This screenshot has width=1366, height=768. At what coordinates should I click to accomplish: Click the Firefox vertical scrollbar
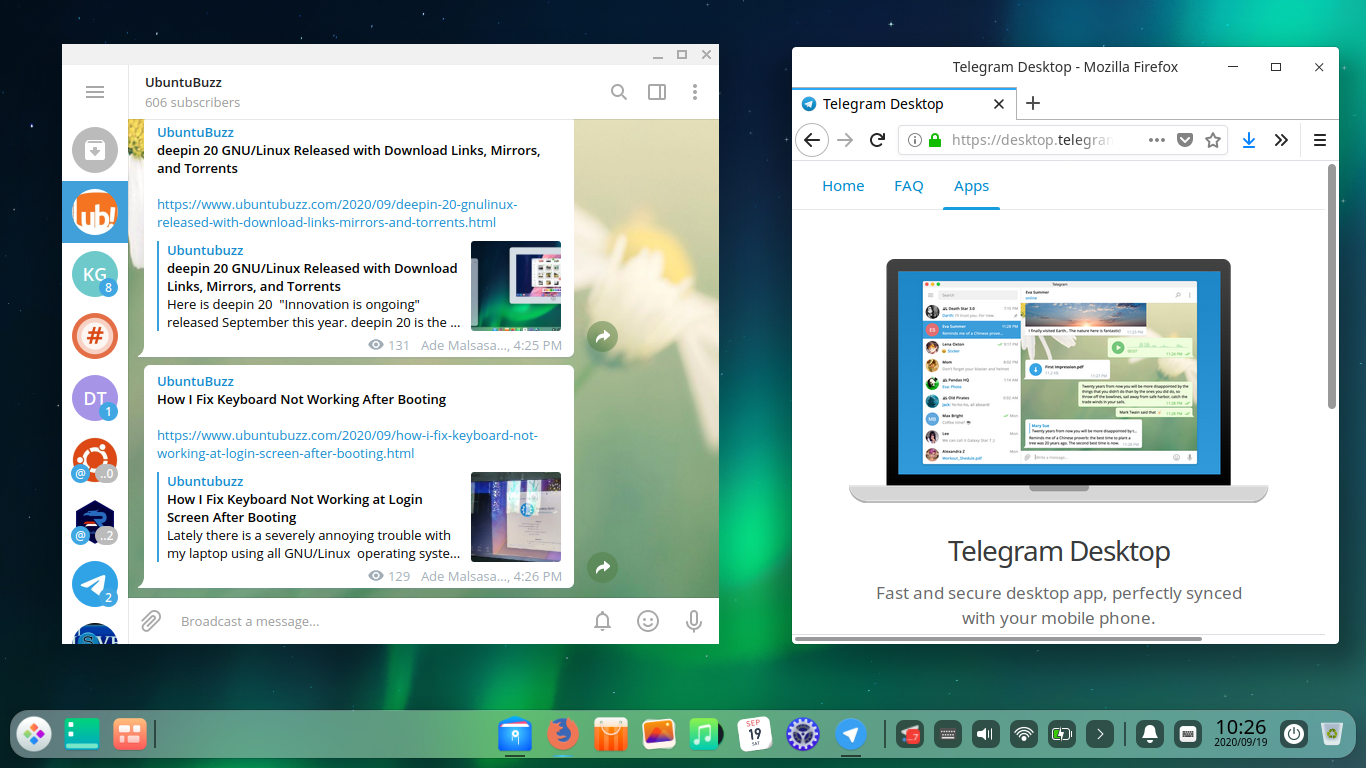click(1331, 287)
